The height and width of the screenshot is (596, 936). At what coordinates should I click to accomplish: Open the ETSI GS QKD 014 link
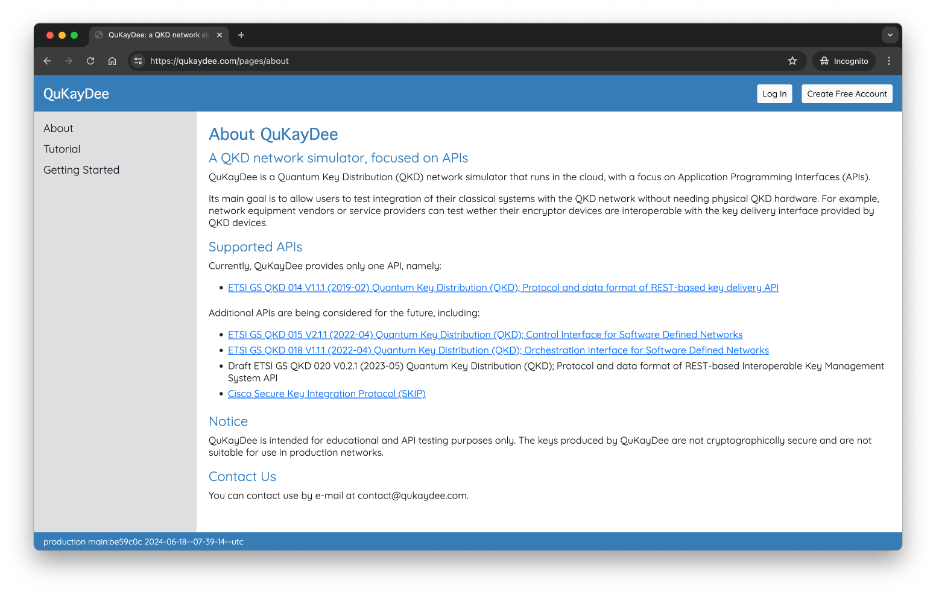503,288
